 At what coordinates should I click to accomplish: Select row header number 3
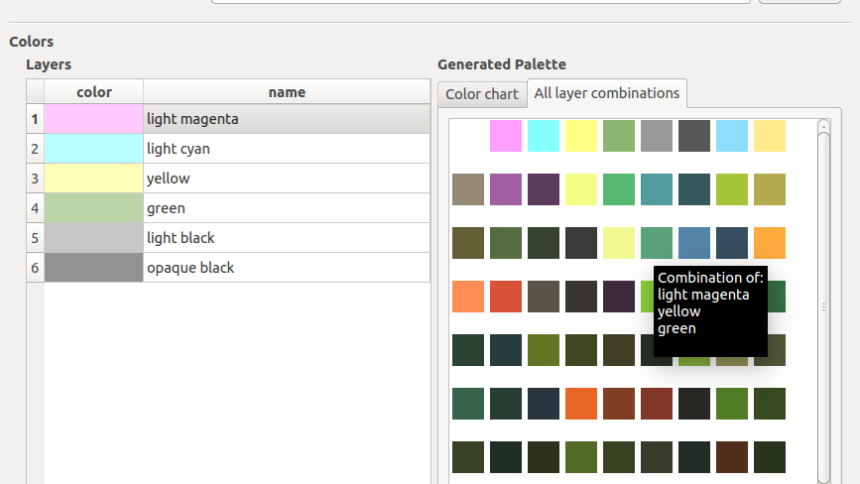pos(35,178)
